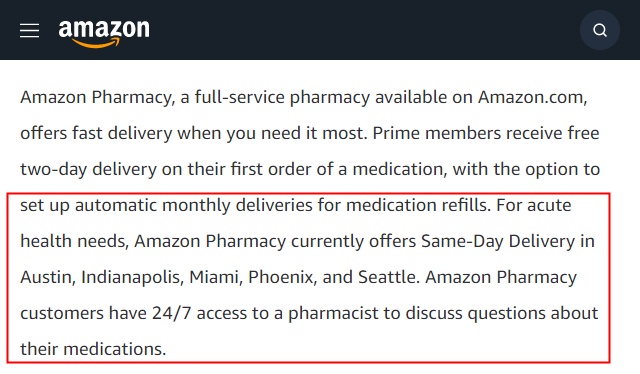This screenshot has height=374, width=640.
Task: Click the words 'acute' before health needs
Action: click(549, 205)
